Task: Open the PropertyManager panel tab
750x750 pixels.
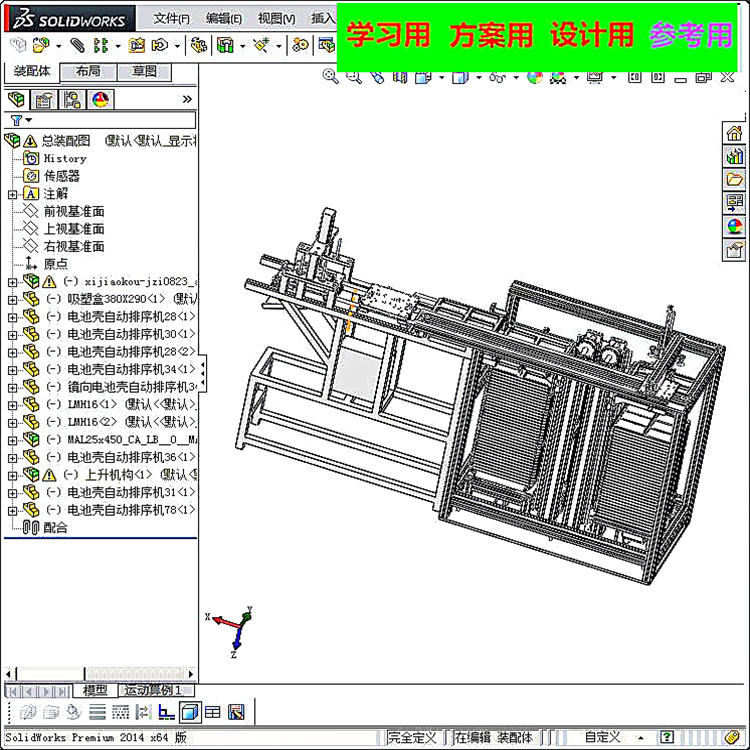Action: pos(44,99)
